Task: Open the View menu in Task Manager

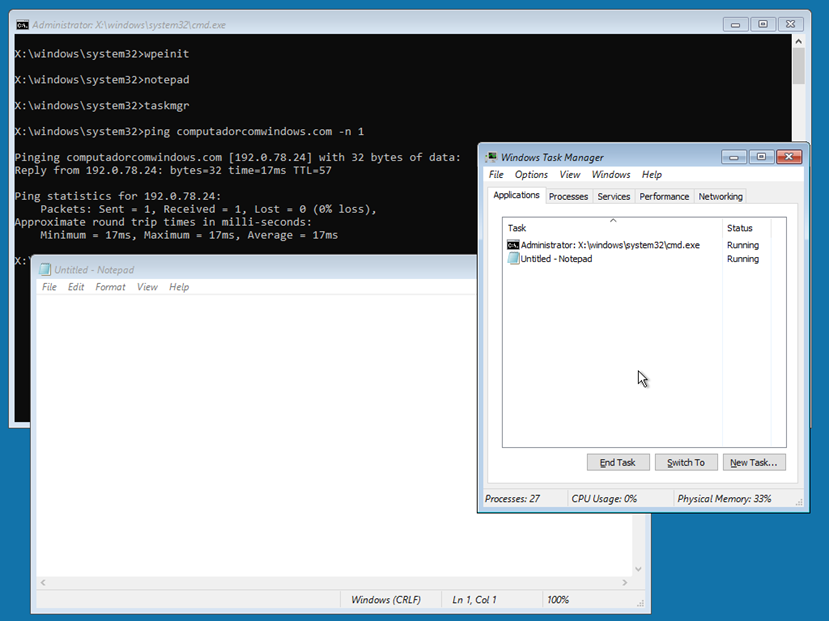Action: pos(569,174)
